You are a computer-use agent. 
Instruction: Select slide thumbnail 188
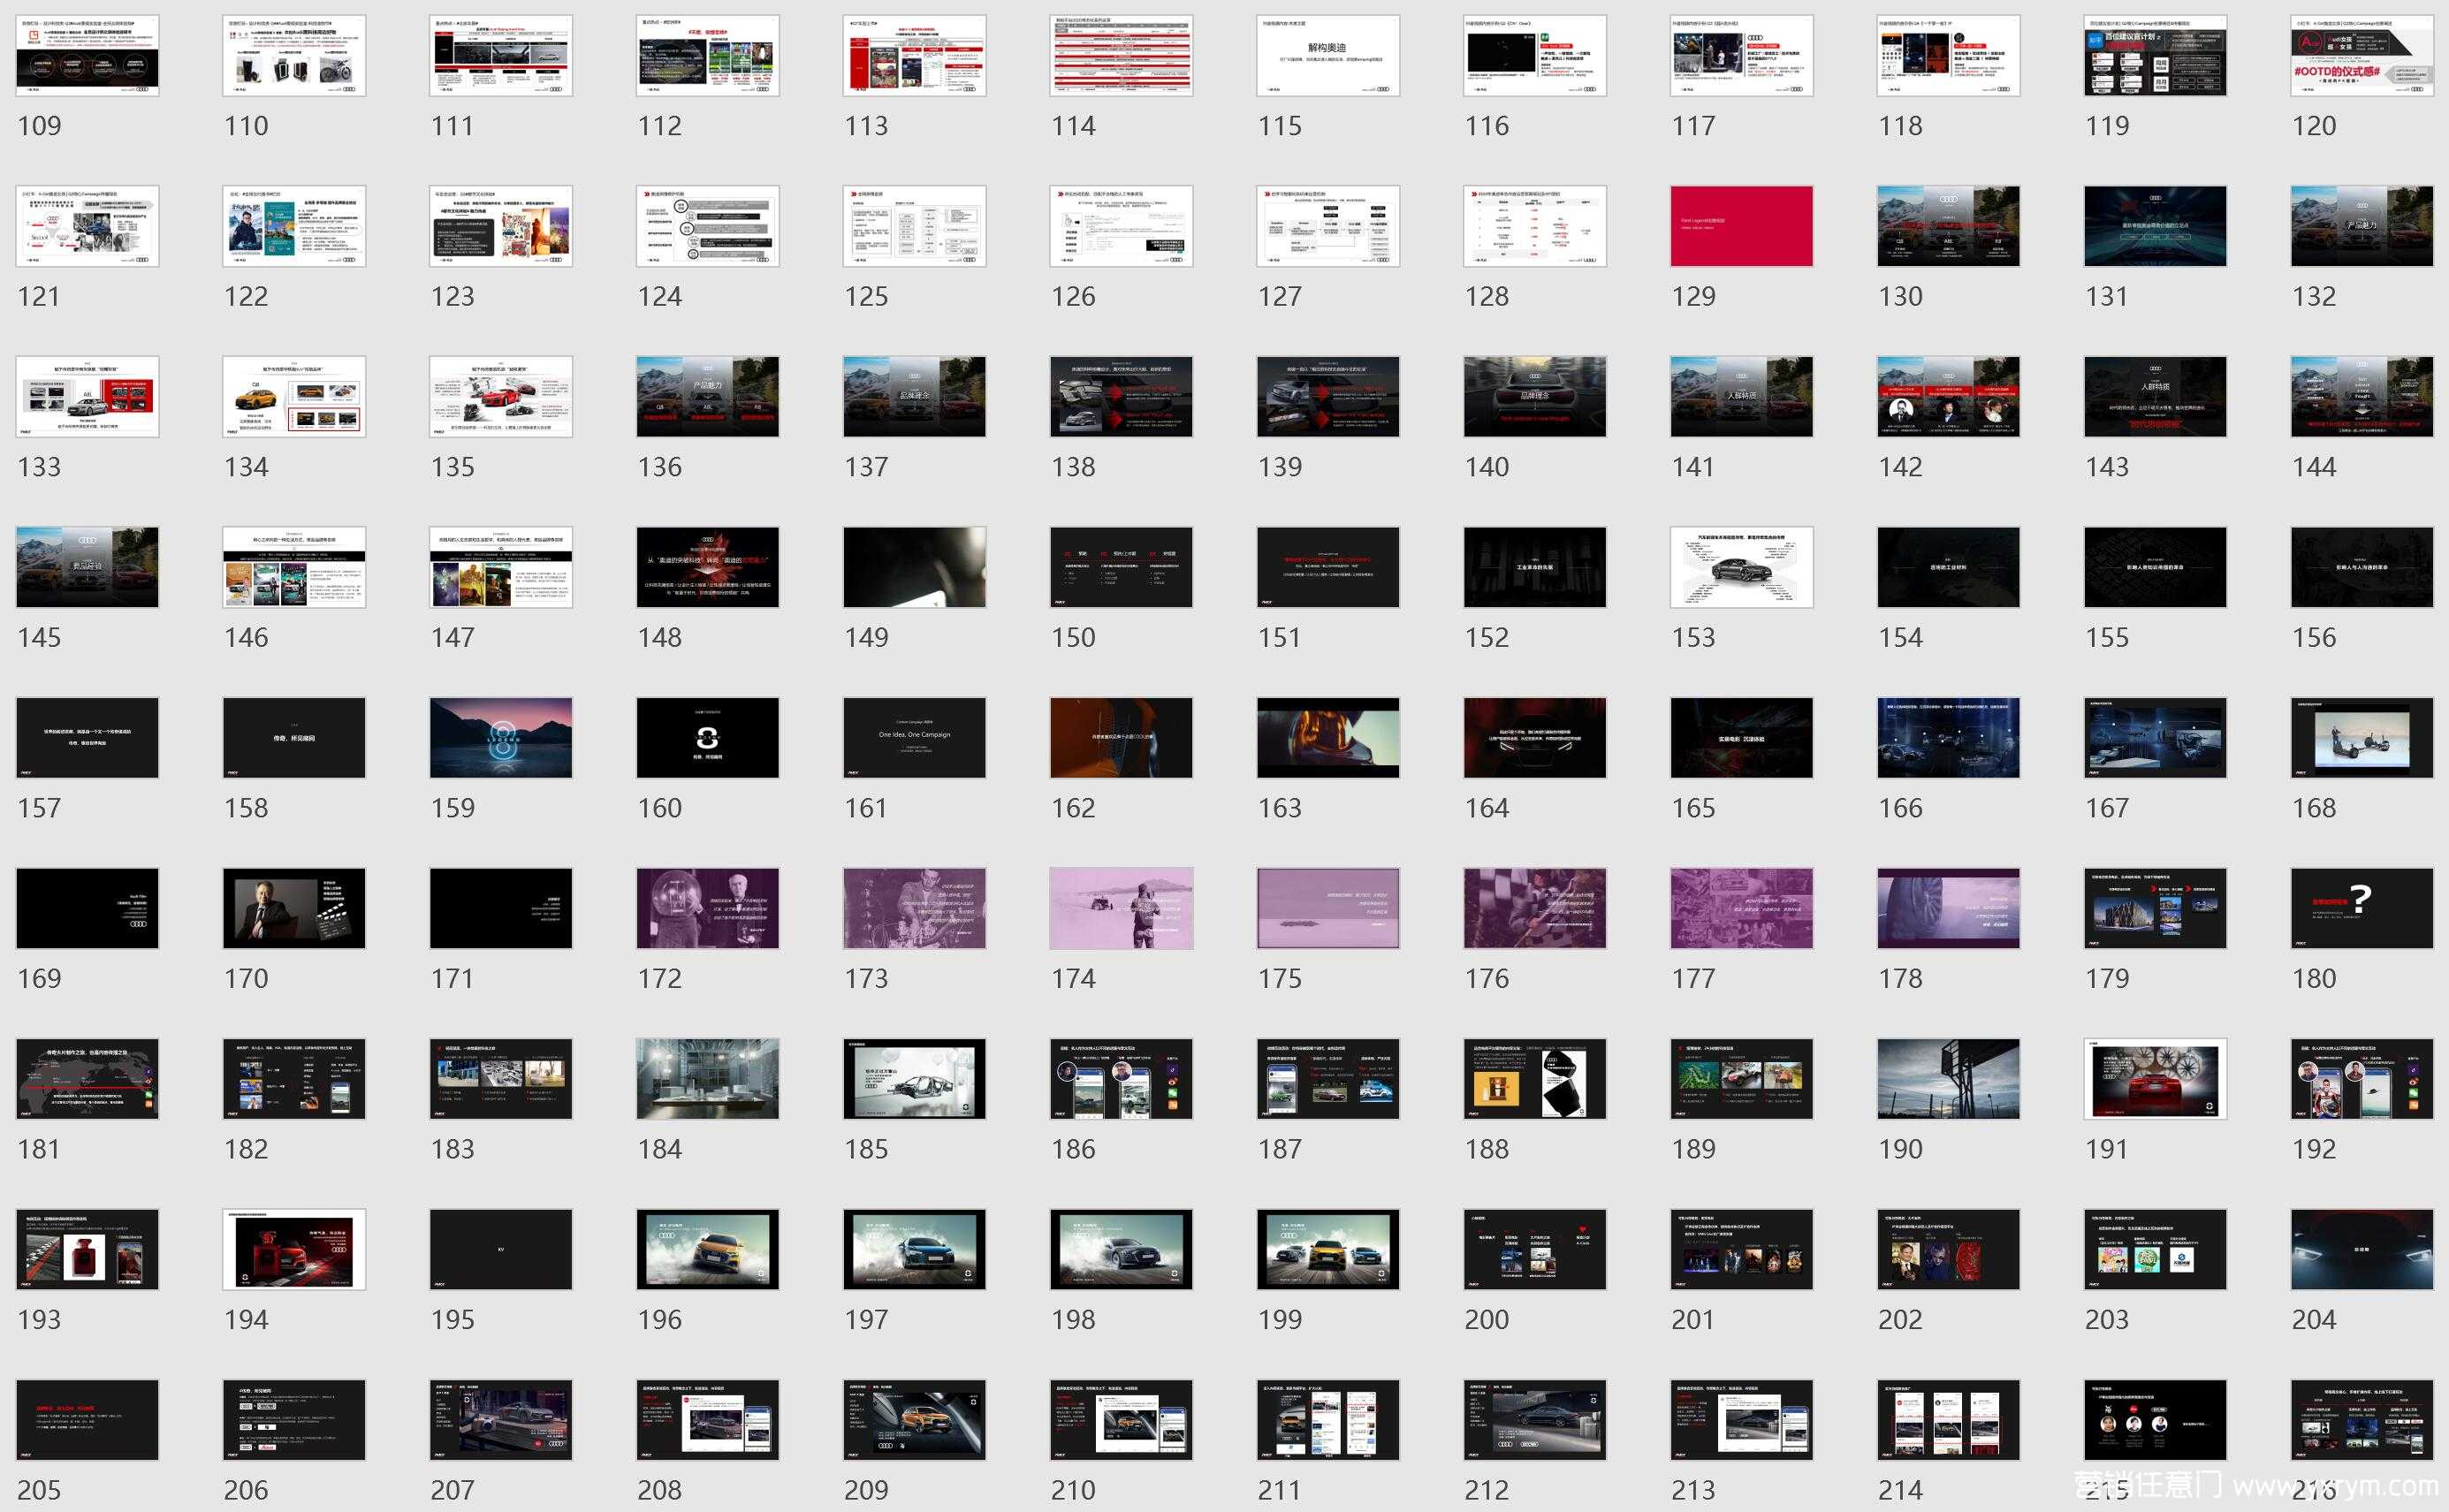point(1535,1079)
